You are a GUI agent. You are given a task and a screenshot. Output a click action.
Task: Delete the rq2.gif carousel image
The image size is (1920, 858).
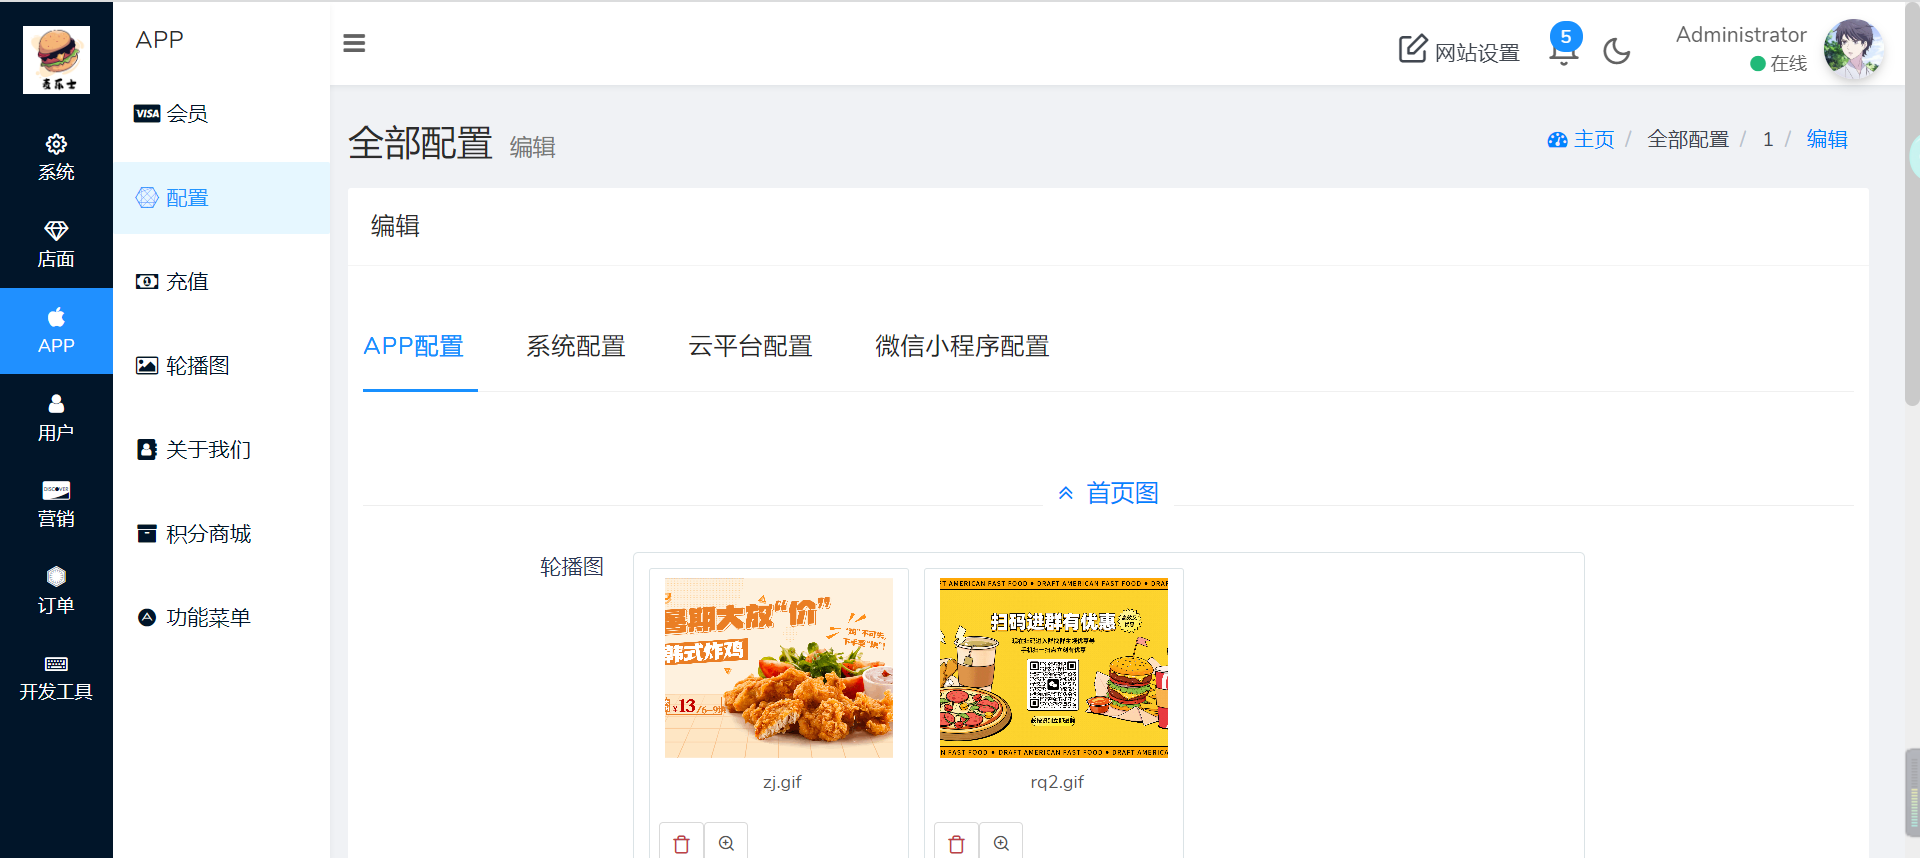(x=956, y=843)
